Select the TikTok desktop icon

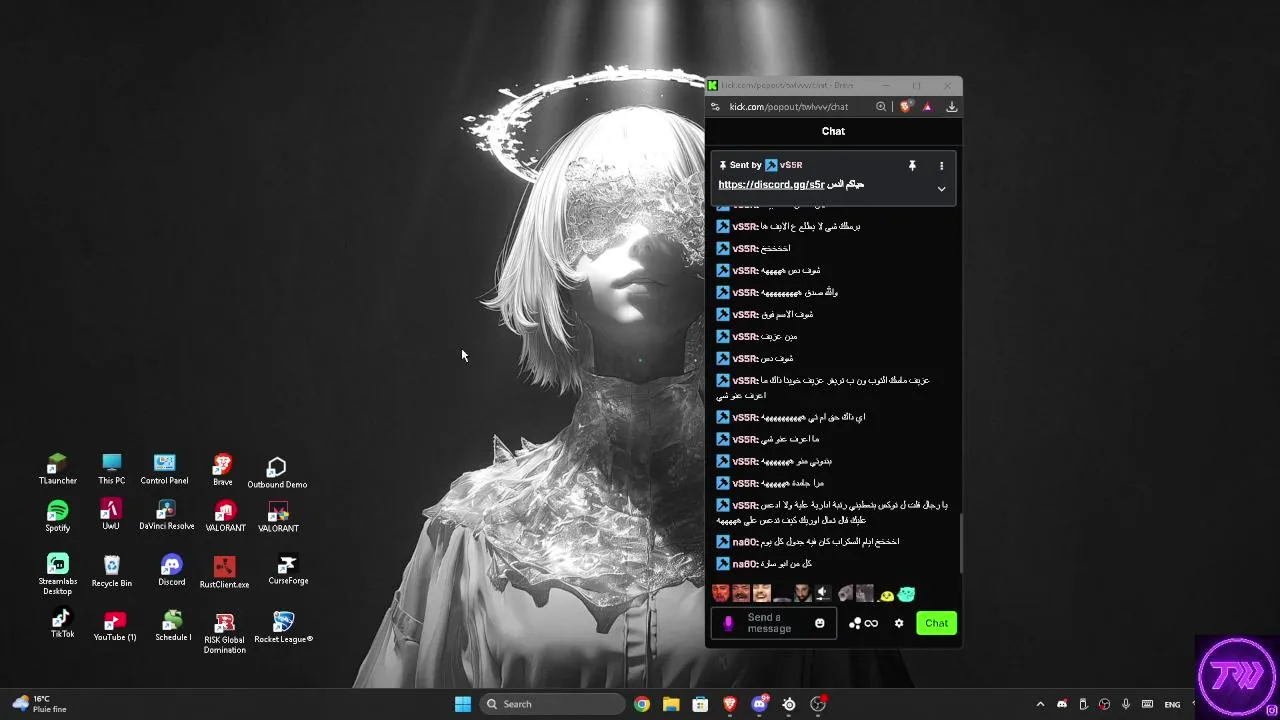pos(62,623)
